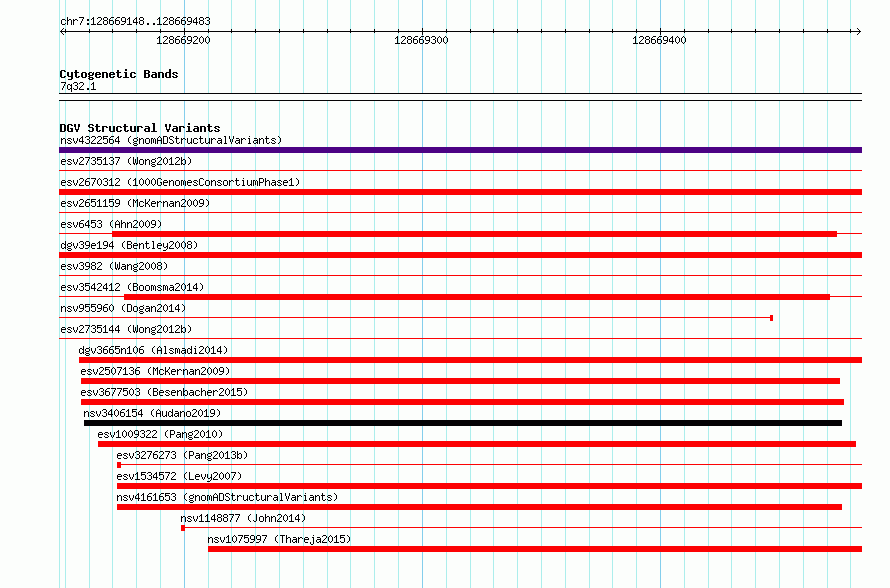Open esv2735137 (Wong2012b) variant
890x588 pixels.
tap(126, 161)
